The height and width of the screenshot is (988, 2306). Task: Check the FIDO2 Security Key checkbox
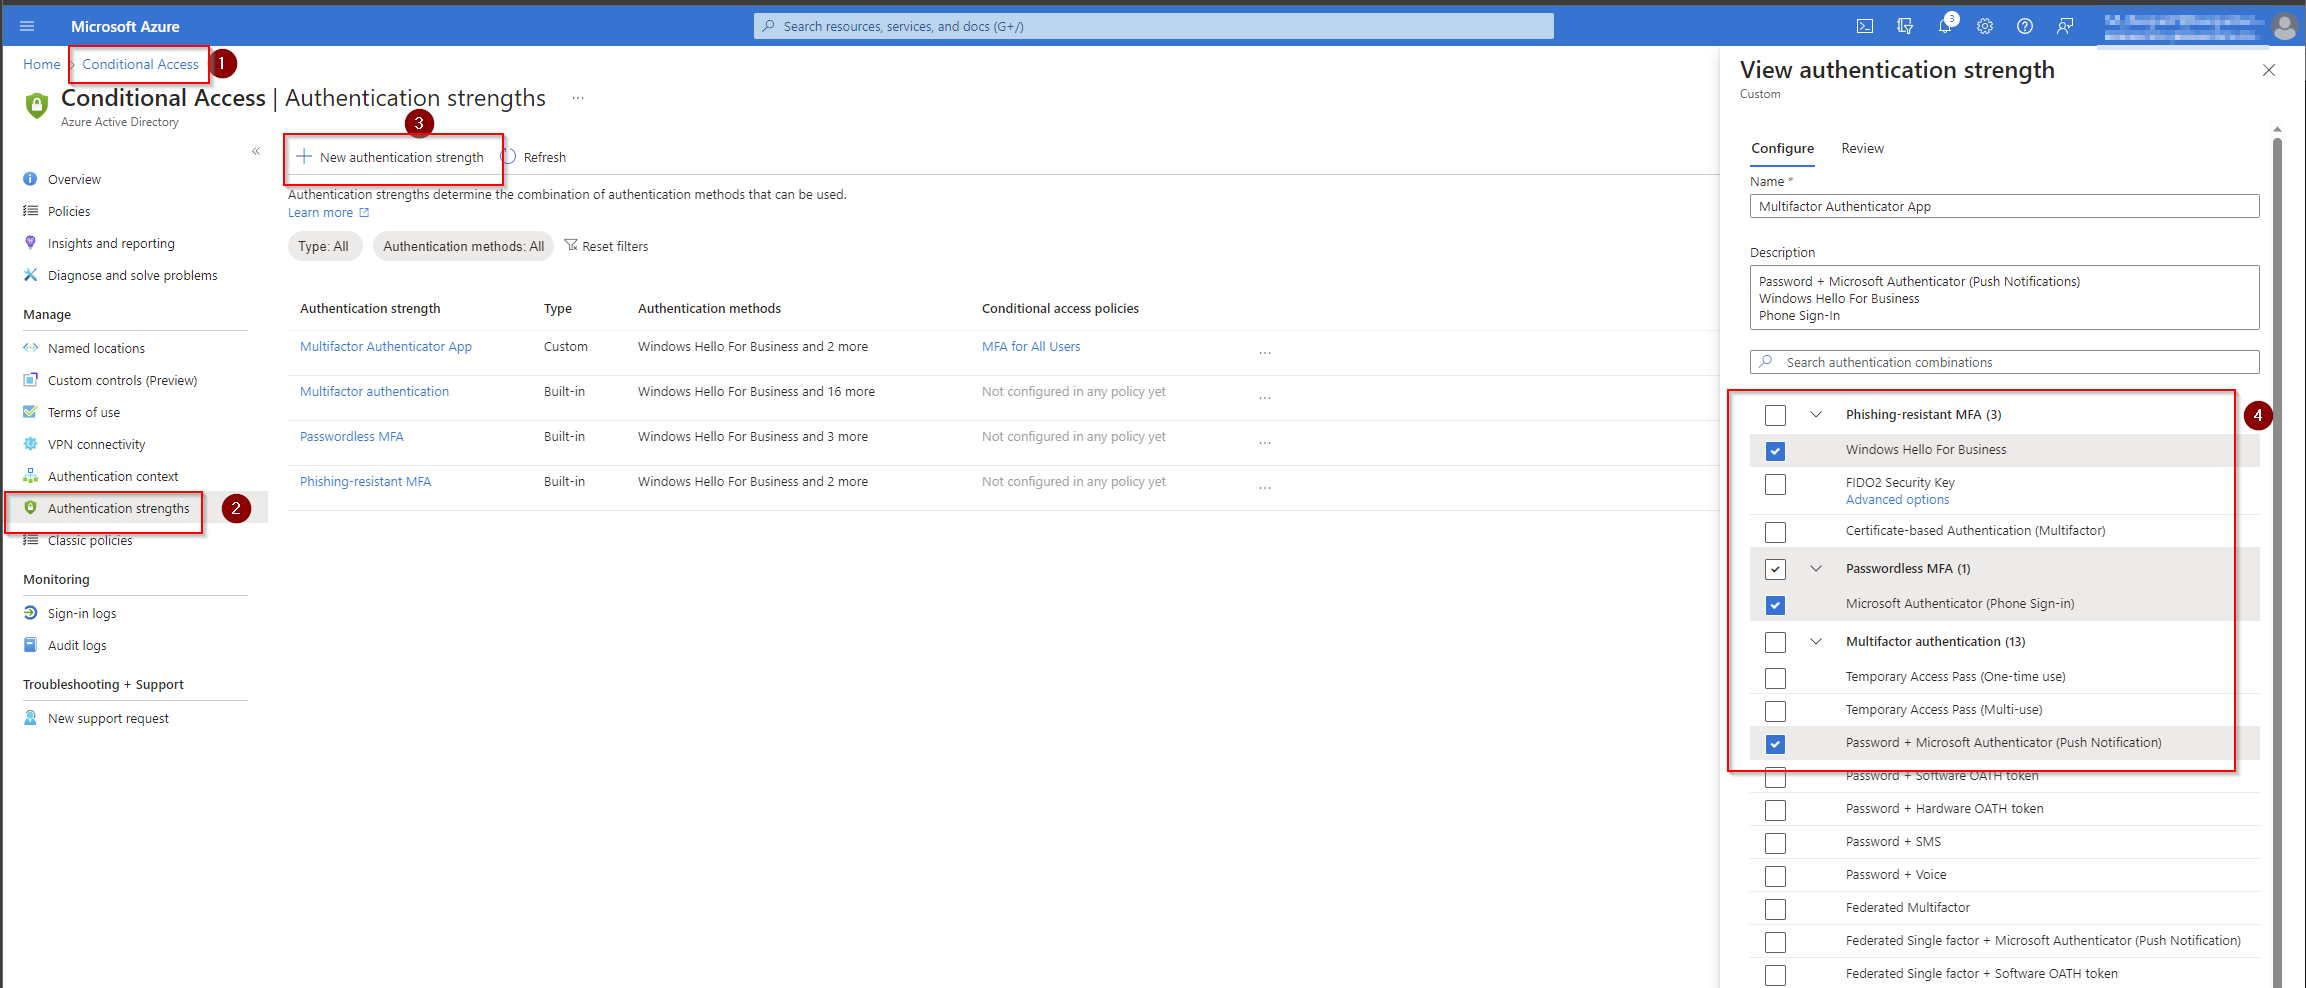(x=1775, y=484)
